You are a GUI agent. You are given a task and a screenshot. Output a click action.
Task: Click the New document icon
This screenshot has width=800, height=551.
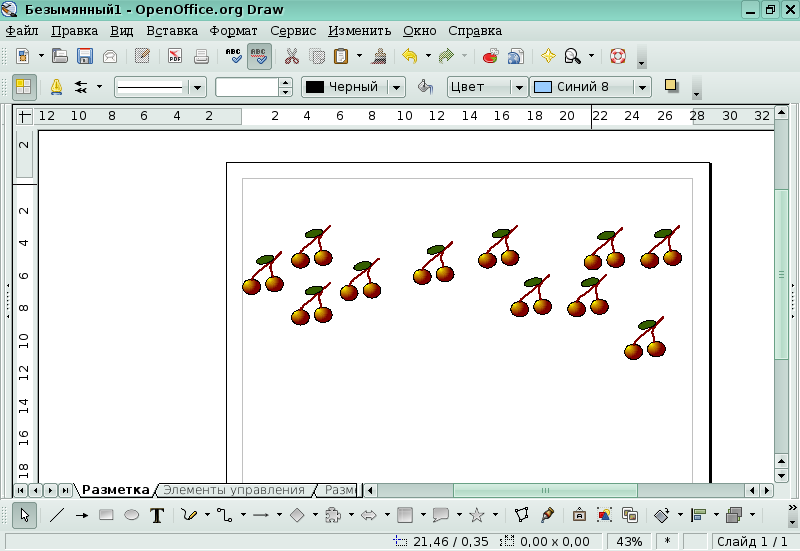[x=23, y=56]
